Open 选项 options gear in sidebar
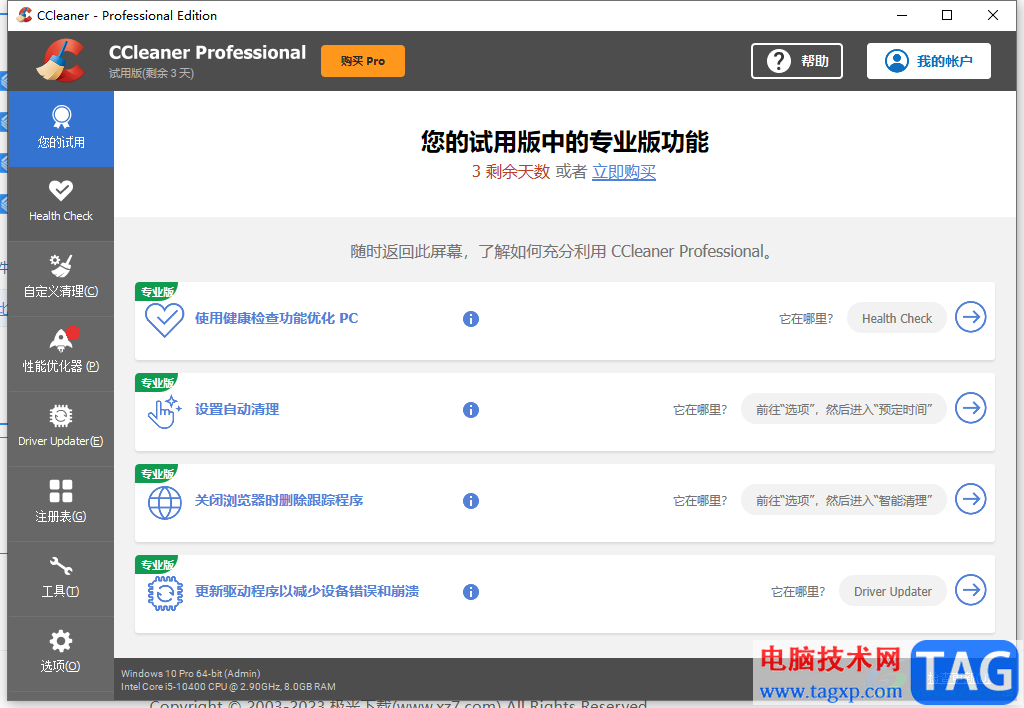Viewport: 1024px width, 708px height. 61,654
